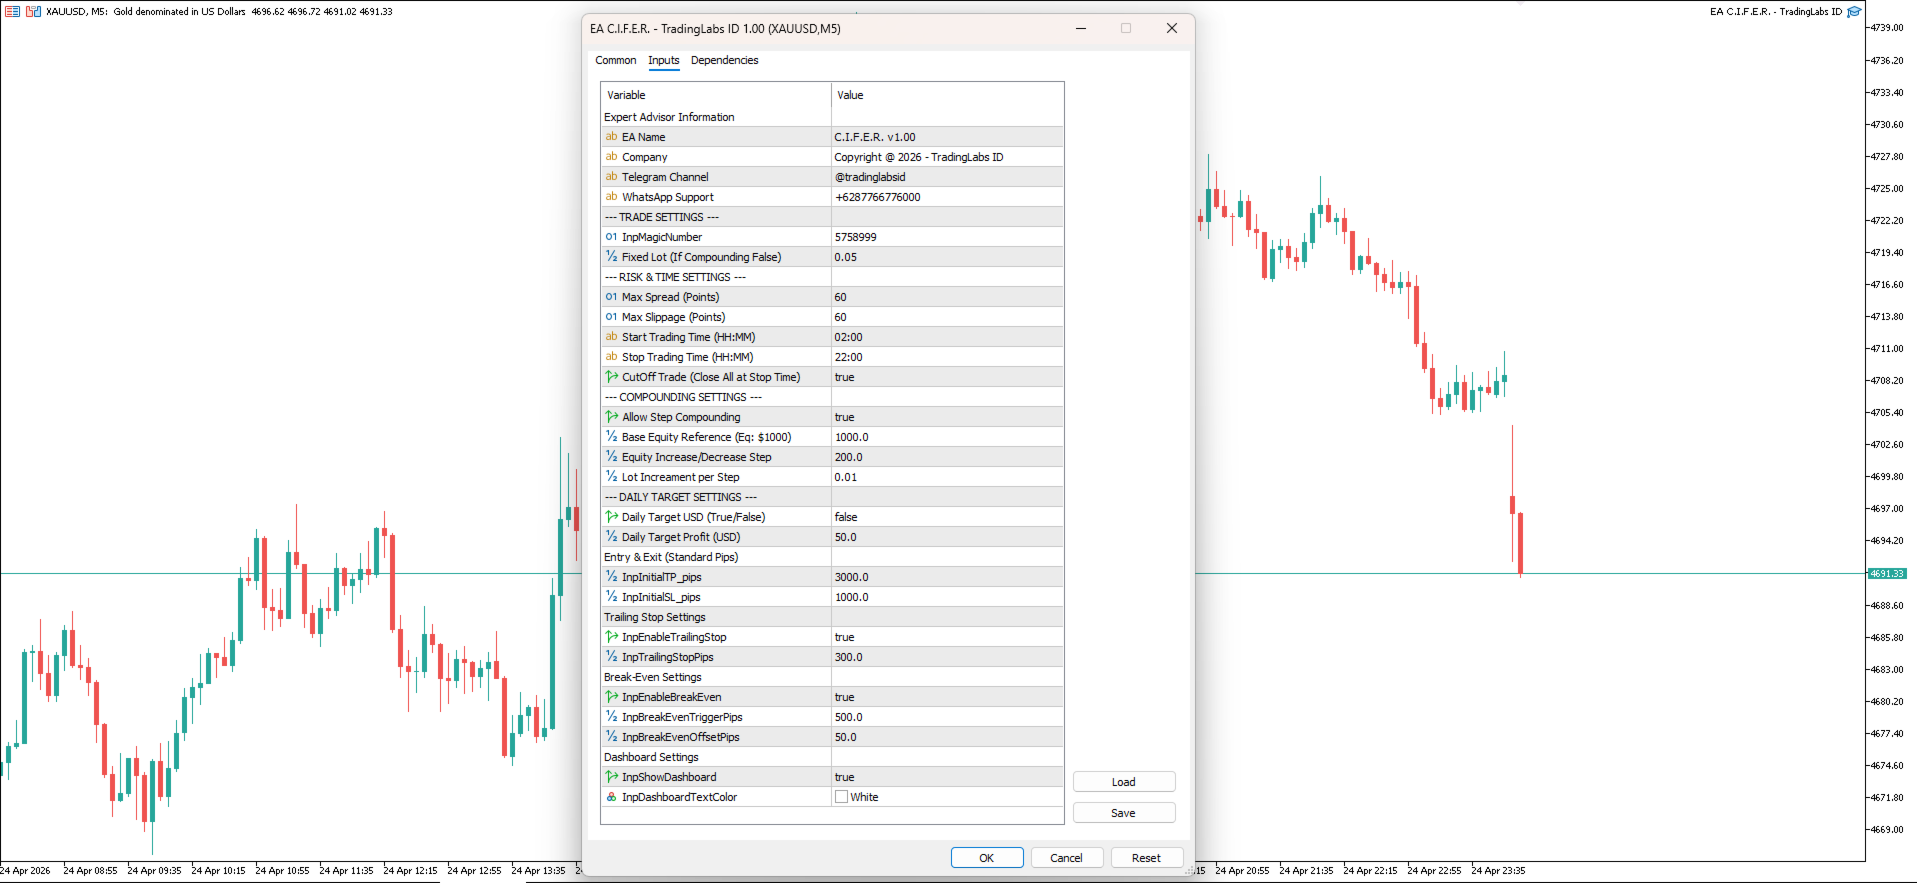
Task: Click the InpBreakEvenOffsetPips value 50.0
Action: point(946,737)
